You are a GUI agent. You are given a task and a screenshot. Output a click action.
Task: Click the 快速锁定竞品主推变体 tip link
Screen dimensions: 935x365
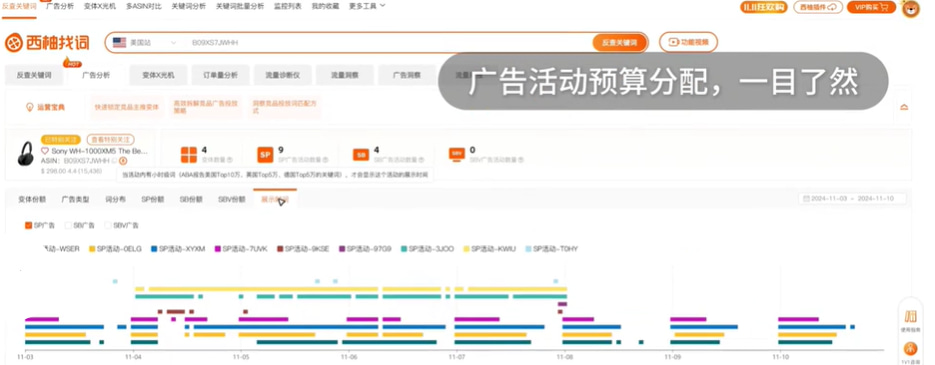click(127, 107)
